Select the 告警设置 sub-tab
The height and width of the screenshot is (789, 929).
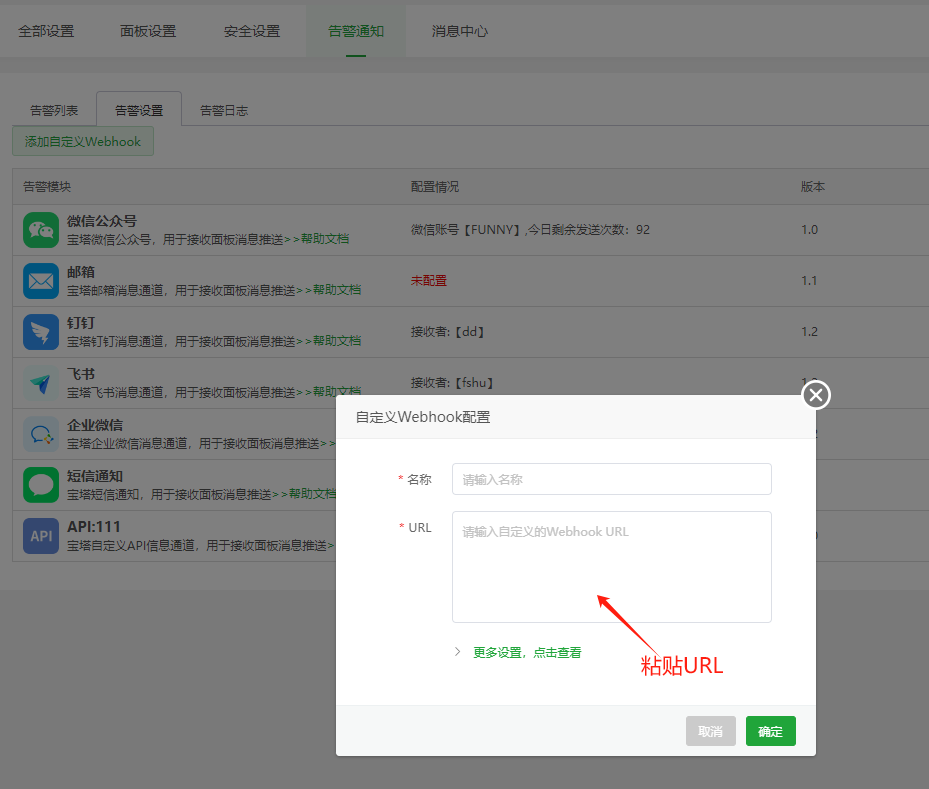point(139,110)
